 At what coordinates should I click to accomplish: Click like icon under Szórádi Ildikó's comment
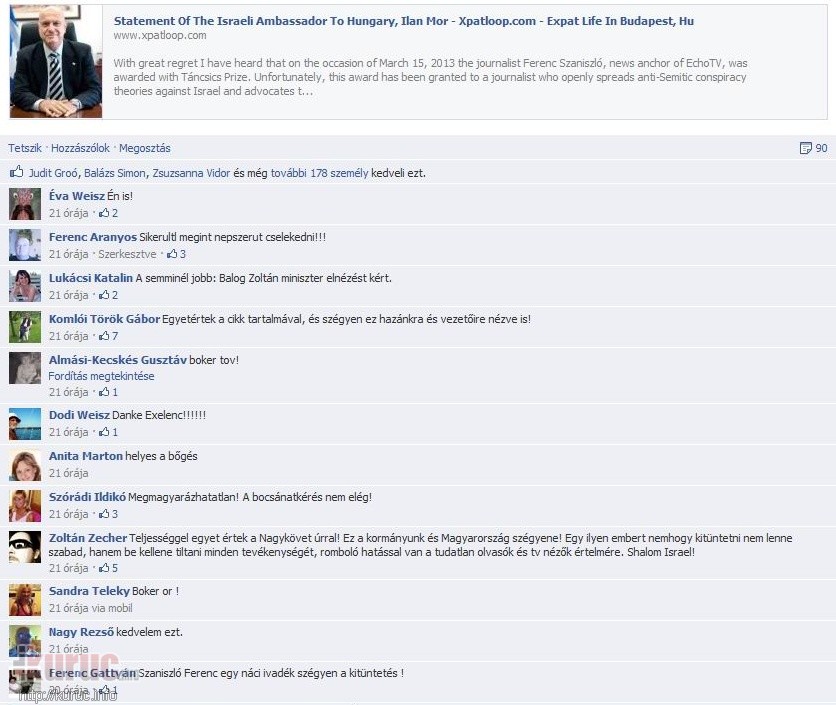tap(104, 514)
